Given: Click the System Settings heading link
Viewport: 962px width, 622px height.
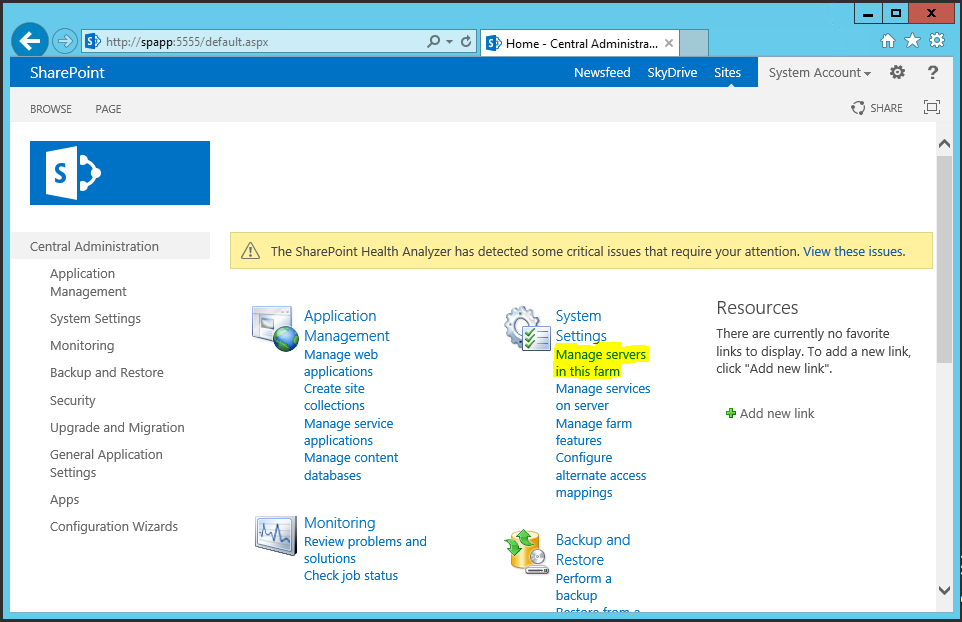Looking at the screenshot, I should tap(581, 326).
